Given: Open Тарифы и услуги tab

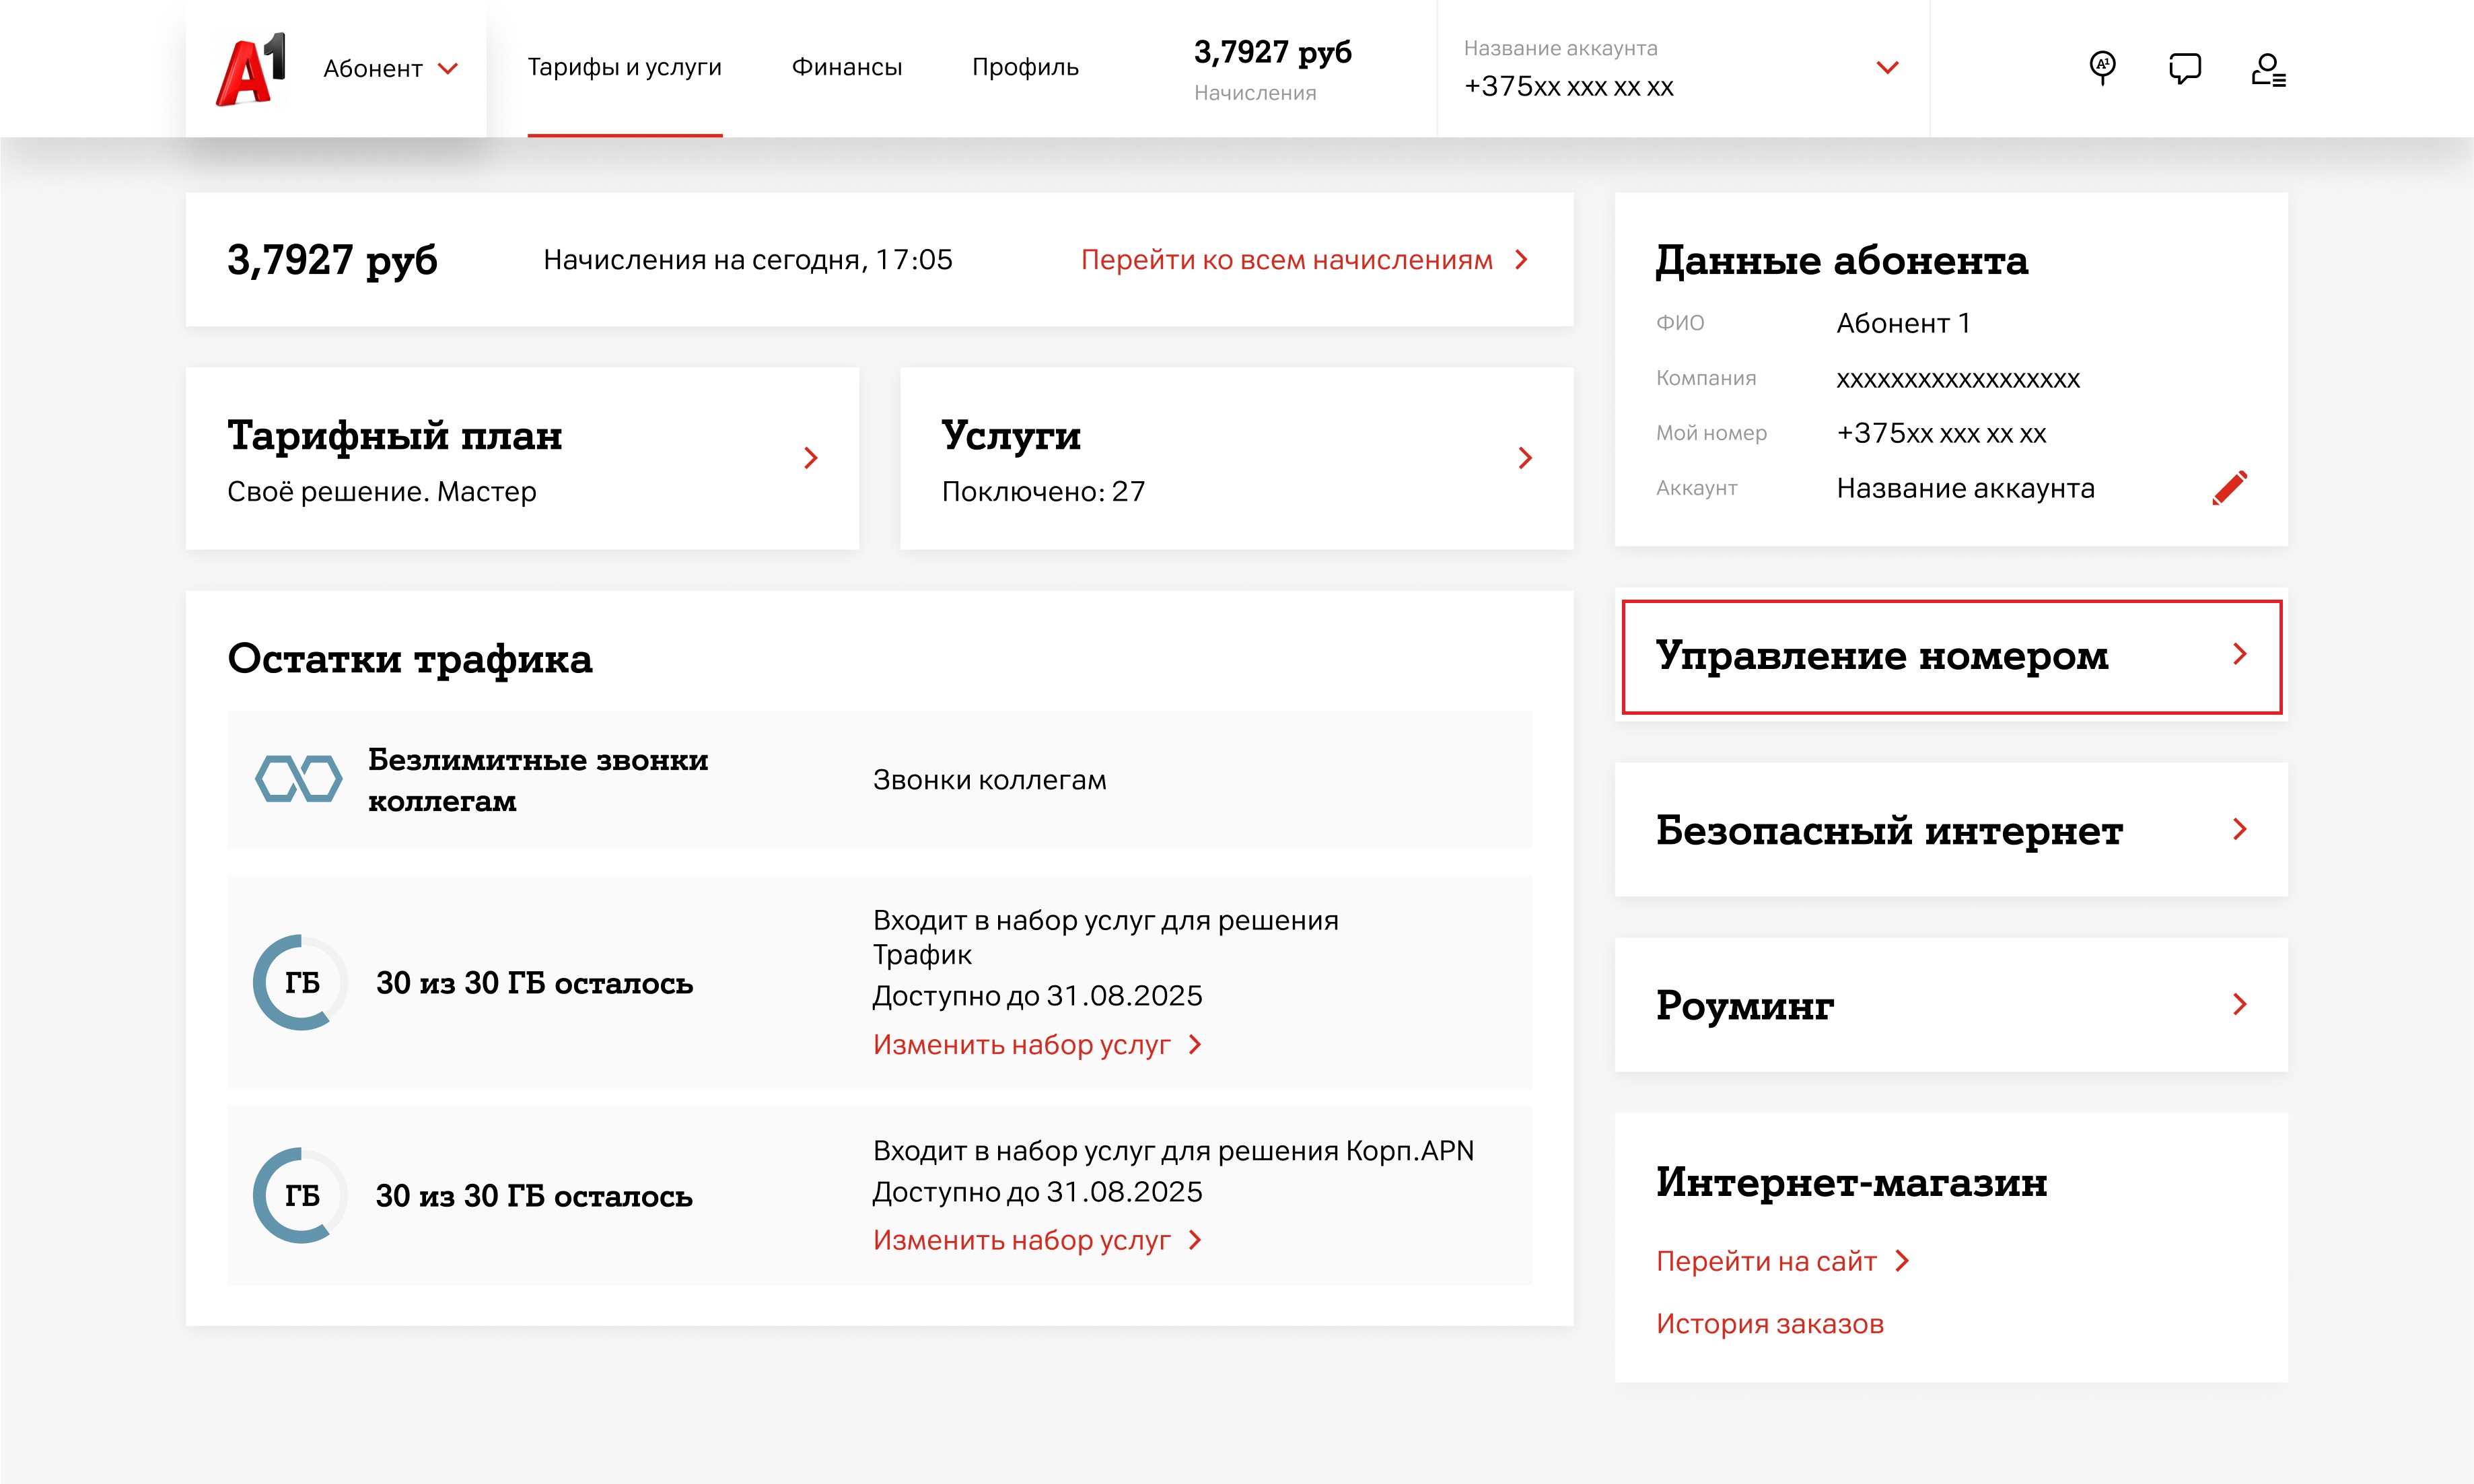Looking at the screenshot, I should click(624, 67).
